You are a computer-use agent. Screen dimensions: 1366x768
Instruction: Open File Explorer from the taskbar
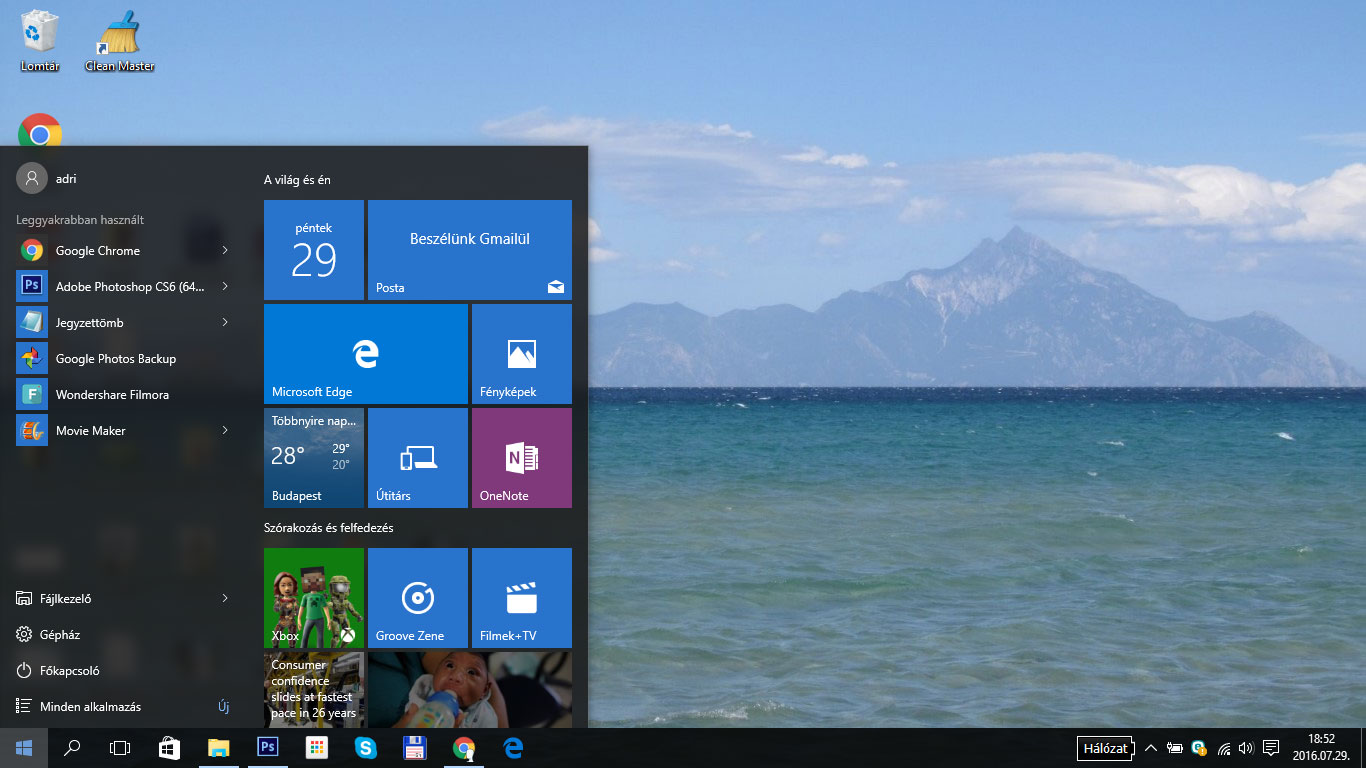pos(218,748)
